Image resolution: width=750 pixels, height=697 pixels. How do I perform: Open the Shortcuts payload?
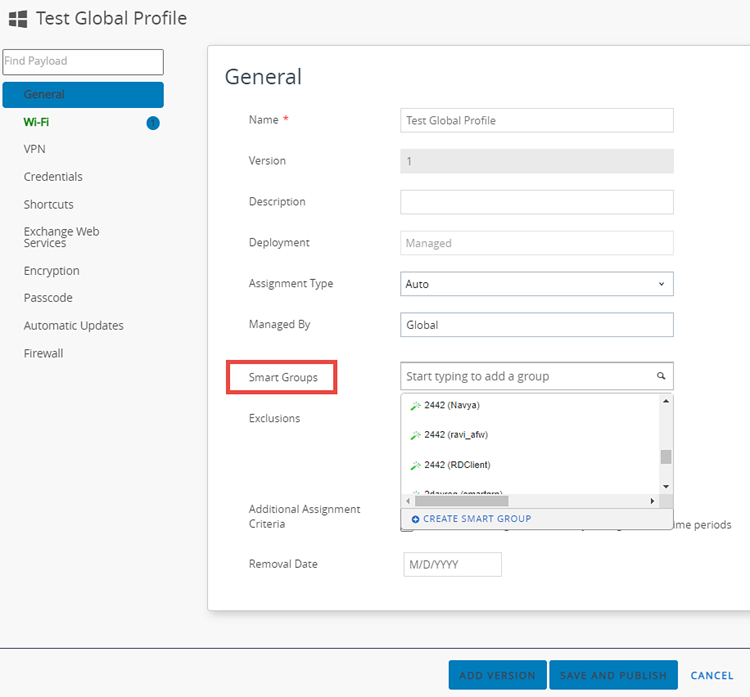pos(49,205)
